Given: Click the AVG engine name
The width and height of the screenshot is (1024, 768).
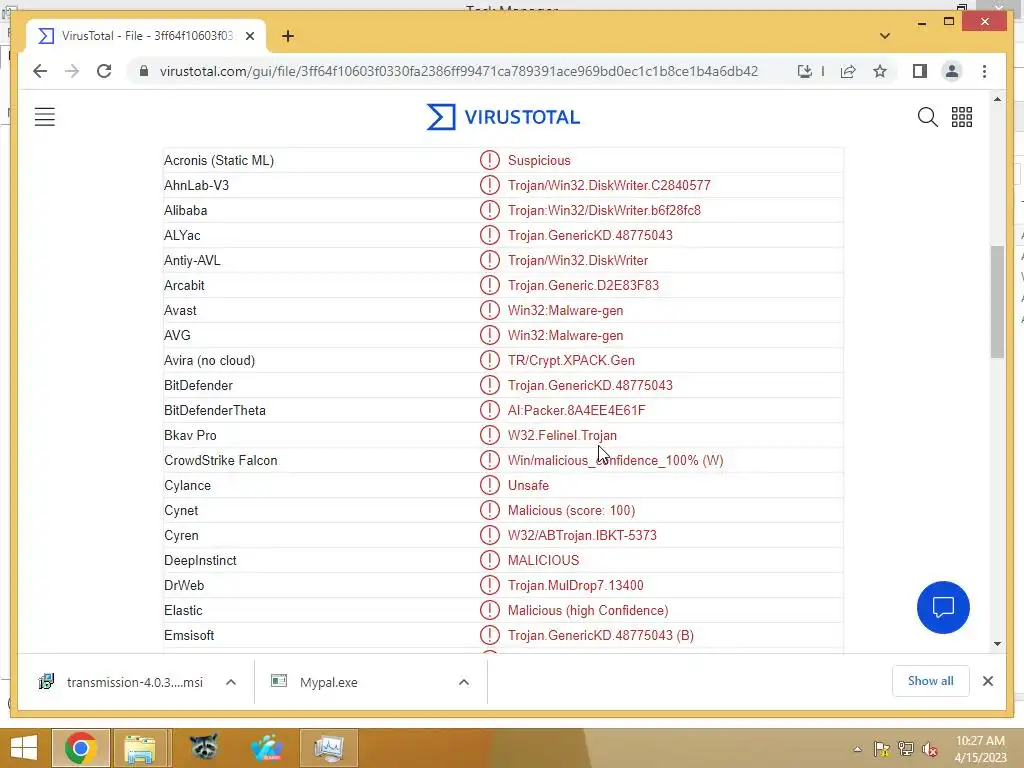Looking at the screenshot, I should [177, 335].
